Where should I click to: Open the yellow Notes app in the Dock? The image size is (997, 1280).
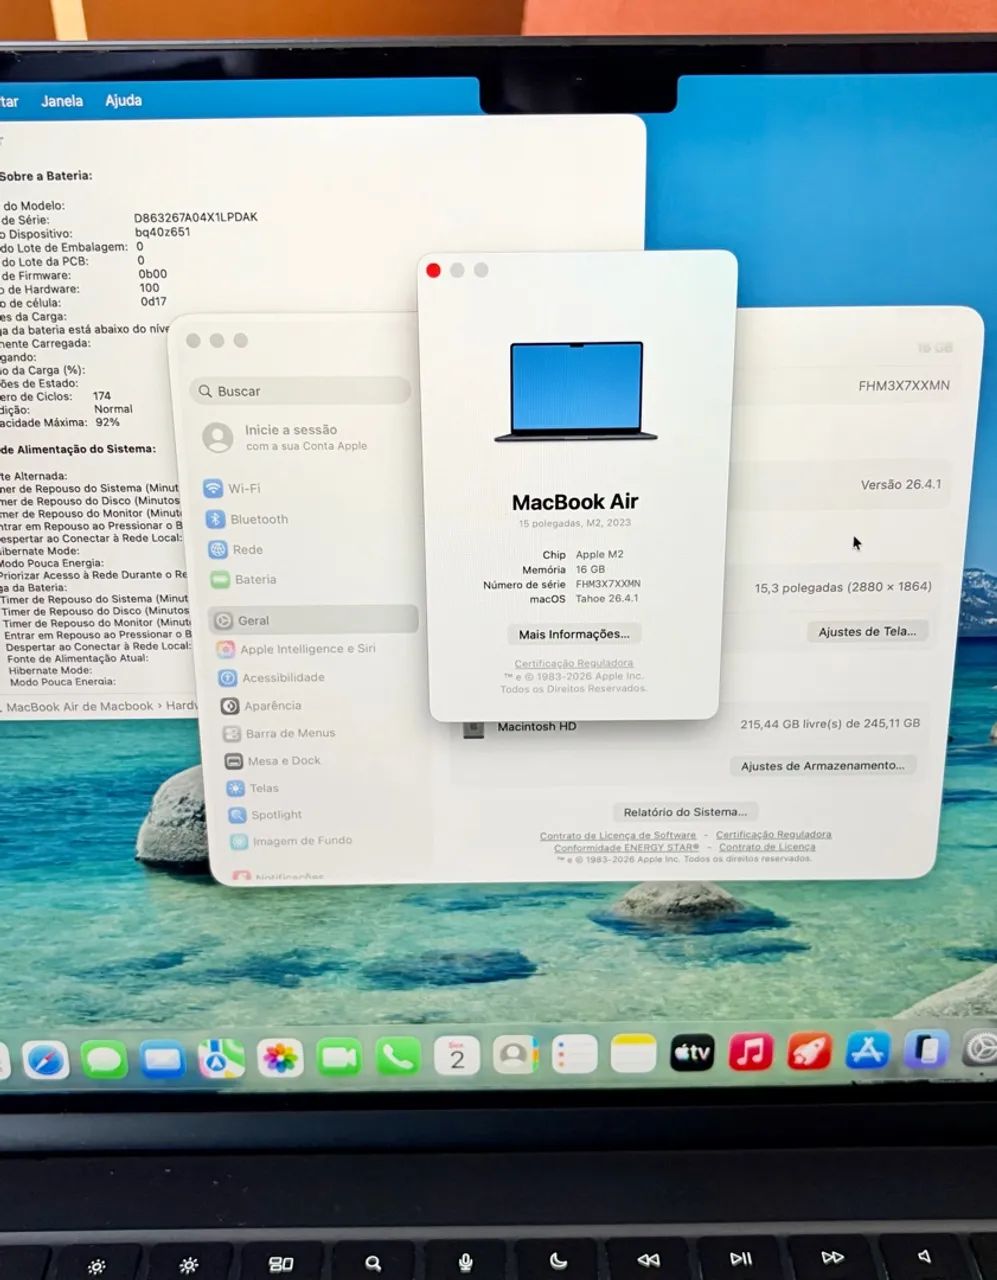coord(633,1053)
